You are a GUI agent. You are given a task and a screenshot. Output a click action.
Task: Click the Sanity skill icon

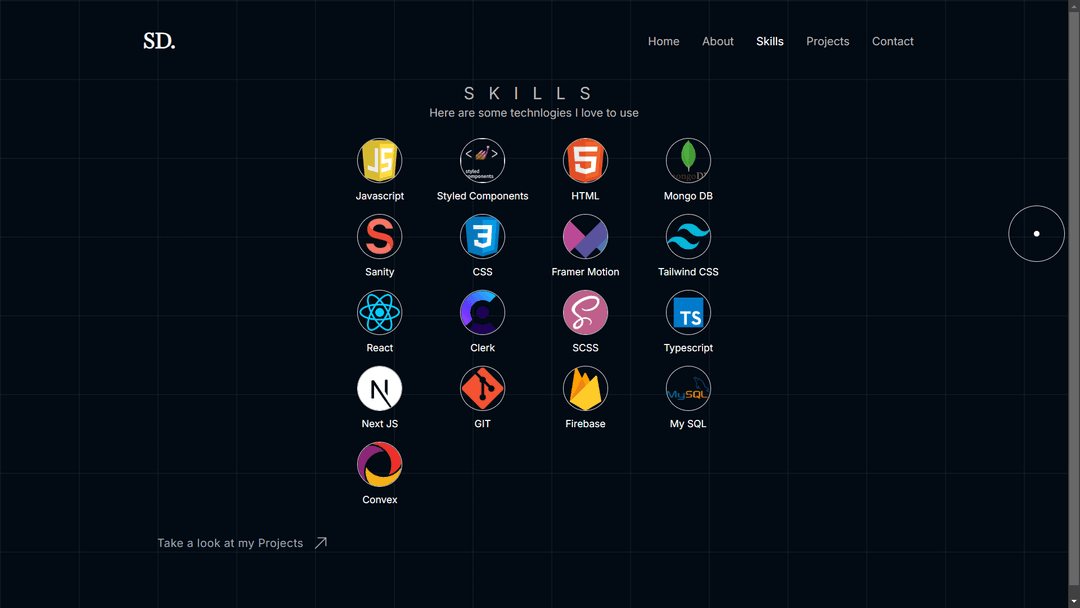tap(380, 236)
